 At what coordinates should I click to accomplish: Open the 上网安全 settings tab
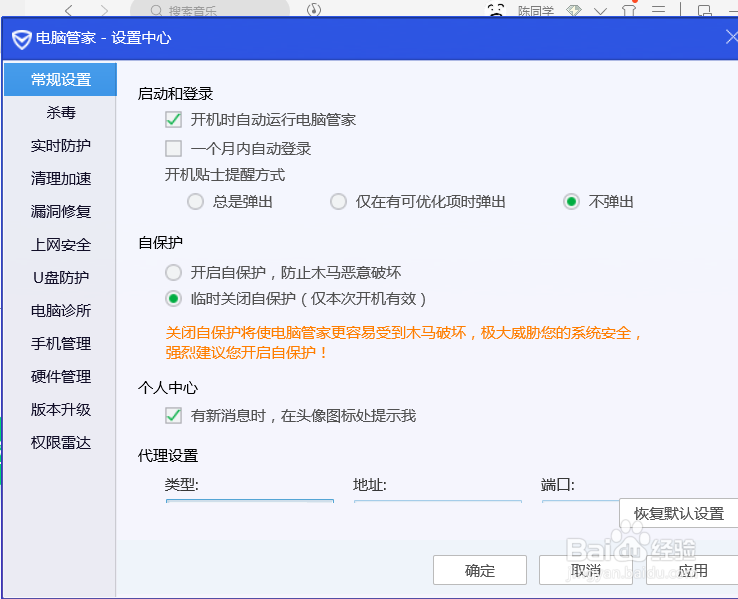(x=60, y=245)
